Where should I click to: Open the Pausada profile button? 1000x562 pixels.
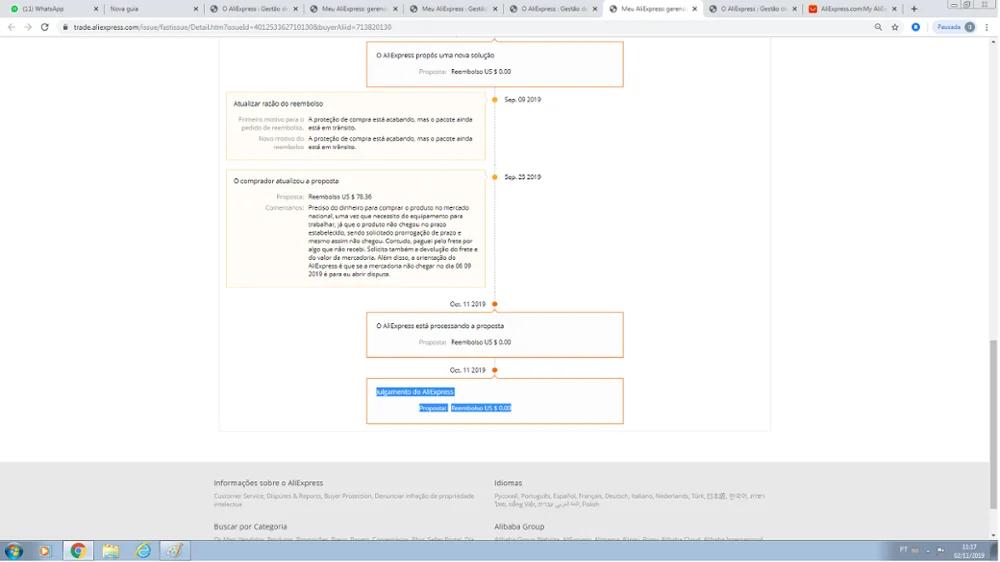(955, 27)
